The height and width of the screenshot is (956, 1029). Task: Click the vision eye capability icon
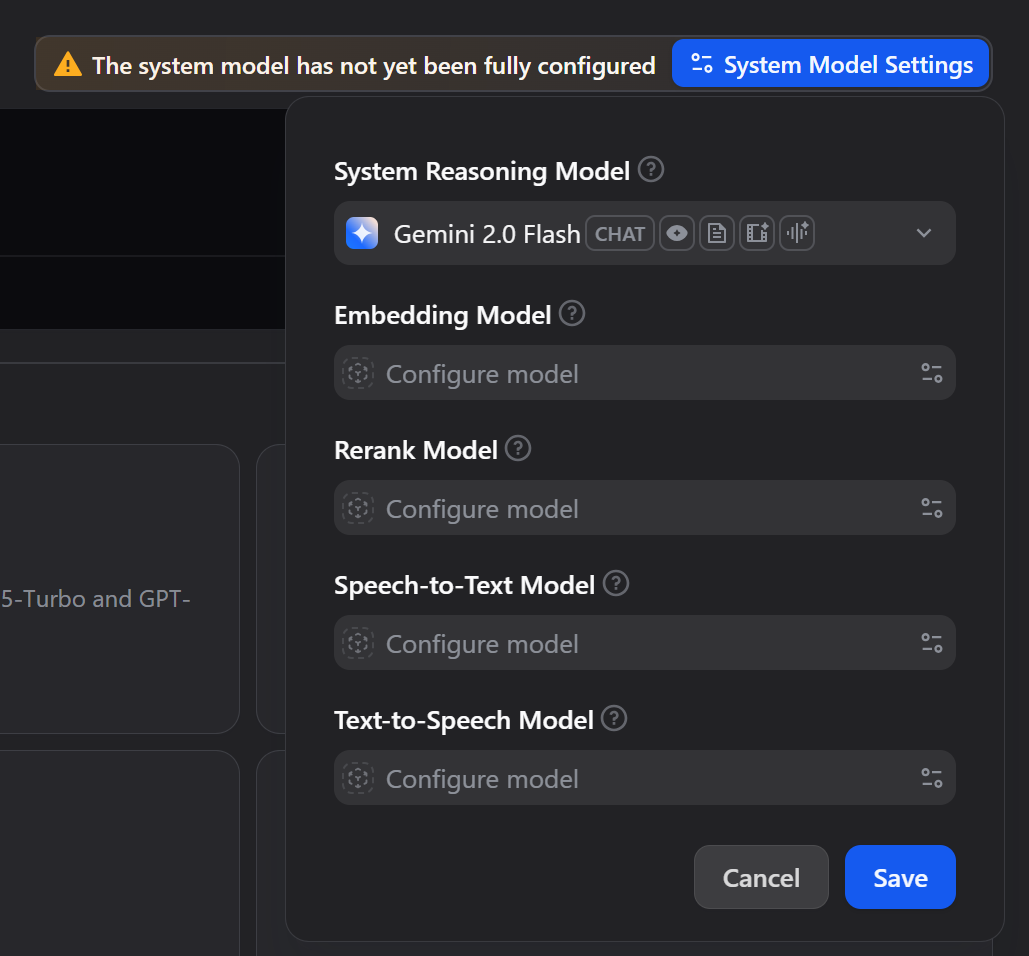point(677,233)
